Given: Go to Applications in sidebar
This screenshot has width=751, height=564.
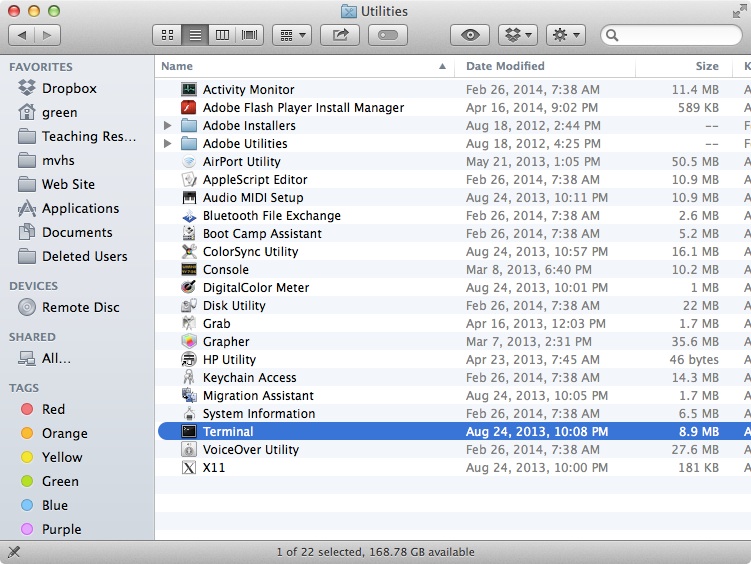Looking at the screenshot, I should (x=80, y=208).
